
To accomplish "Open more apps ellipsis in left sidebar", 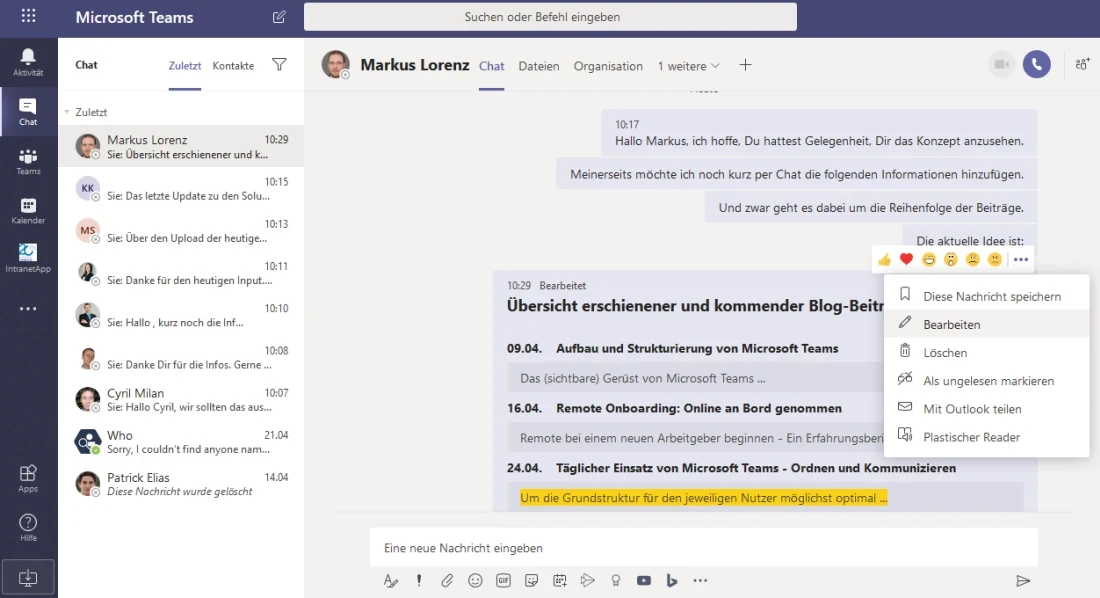I will click(x=28, y=308).
